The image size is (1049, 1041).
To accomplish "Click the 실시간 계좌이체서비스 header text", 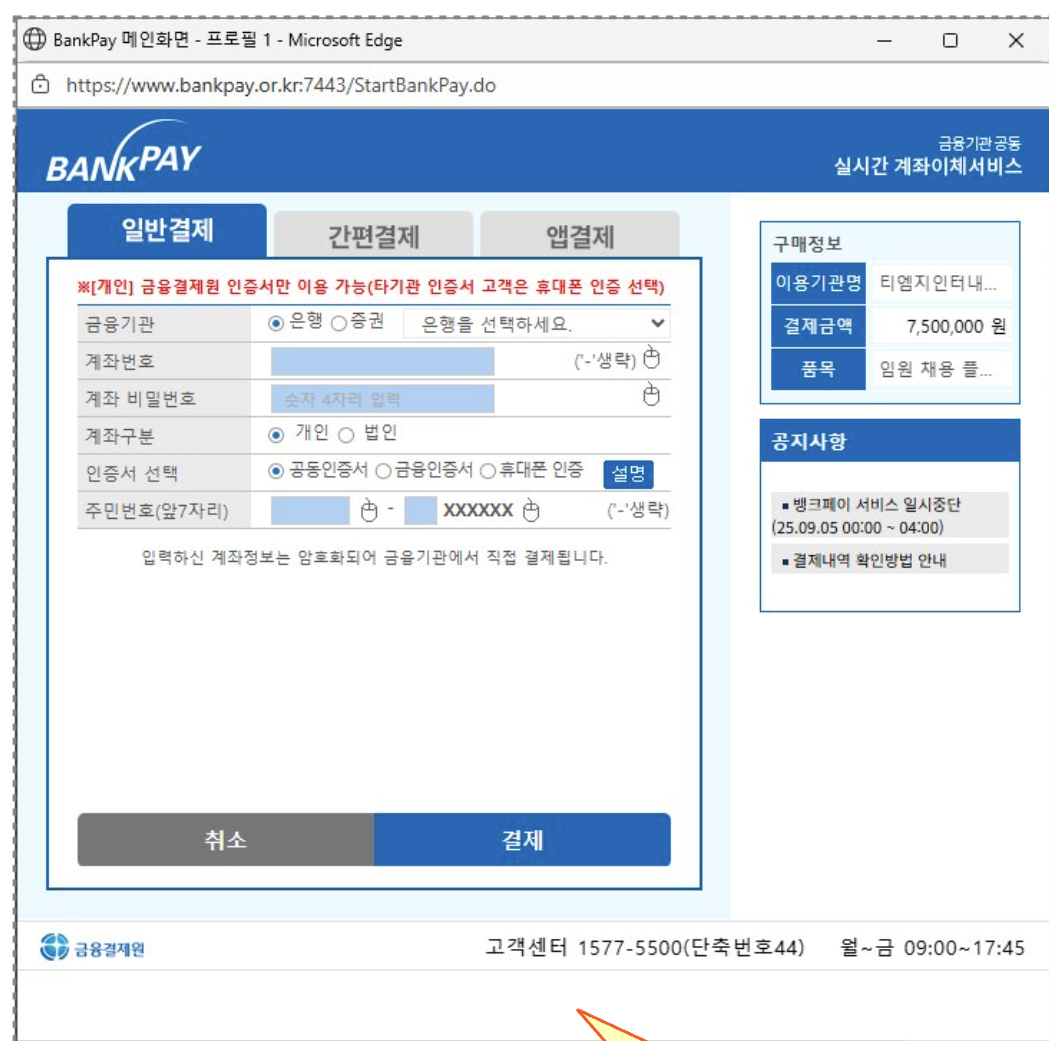I will pos(927,166).
